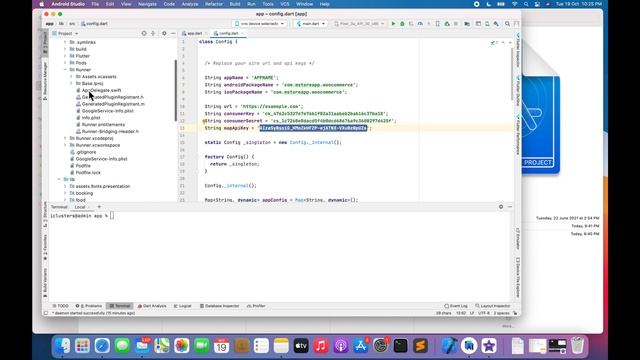The image size is (640, 360).
Task: Open Terminal app in the dock
Action: pyautogui.click(x=400, y=346)
